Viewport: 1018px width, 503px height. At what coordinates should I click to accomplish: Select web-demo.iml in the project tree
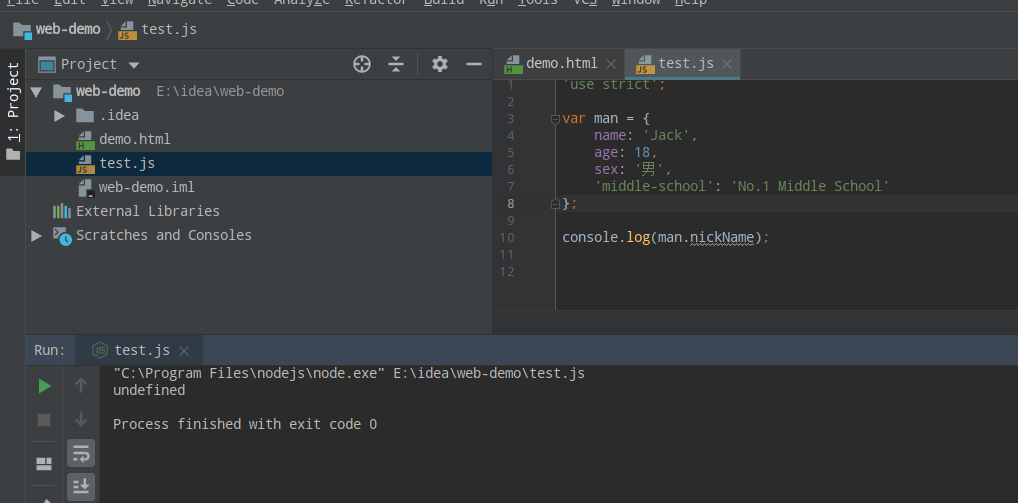(x=147, y=188)
